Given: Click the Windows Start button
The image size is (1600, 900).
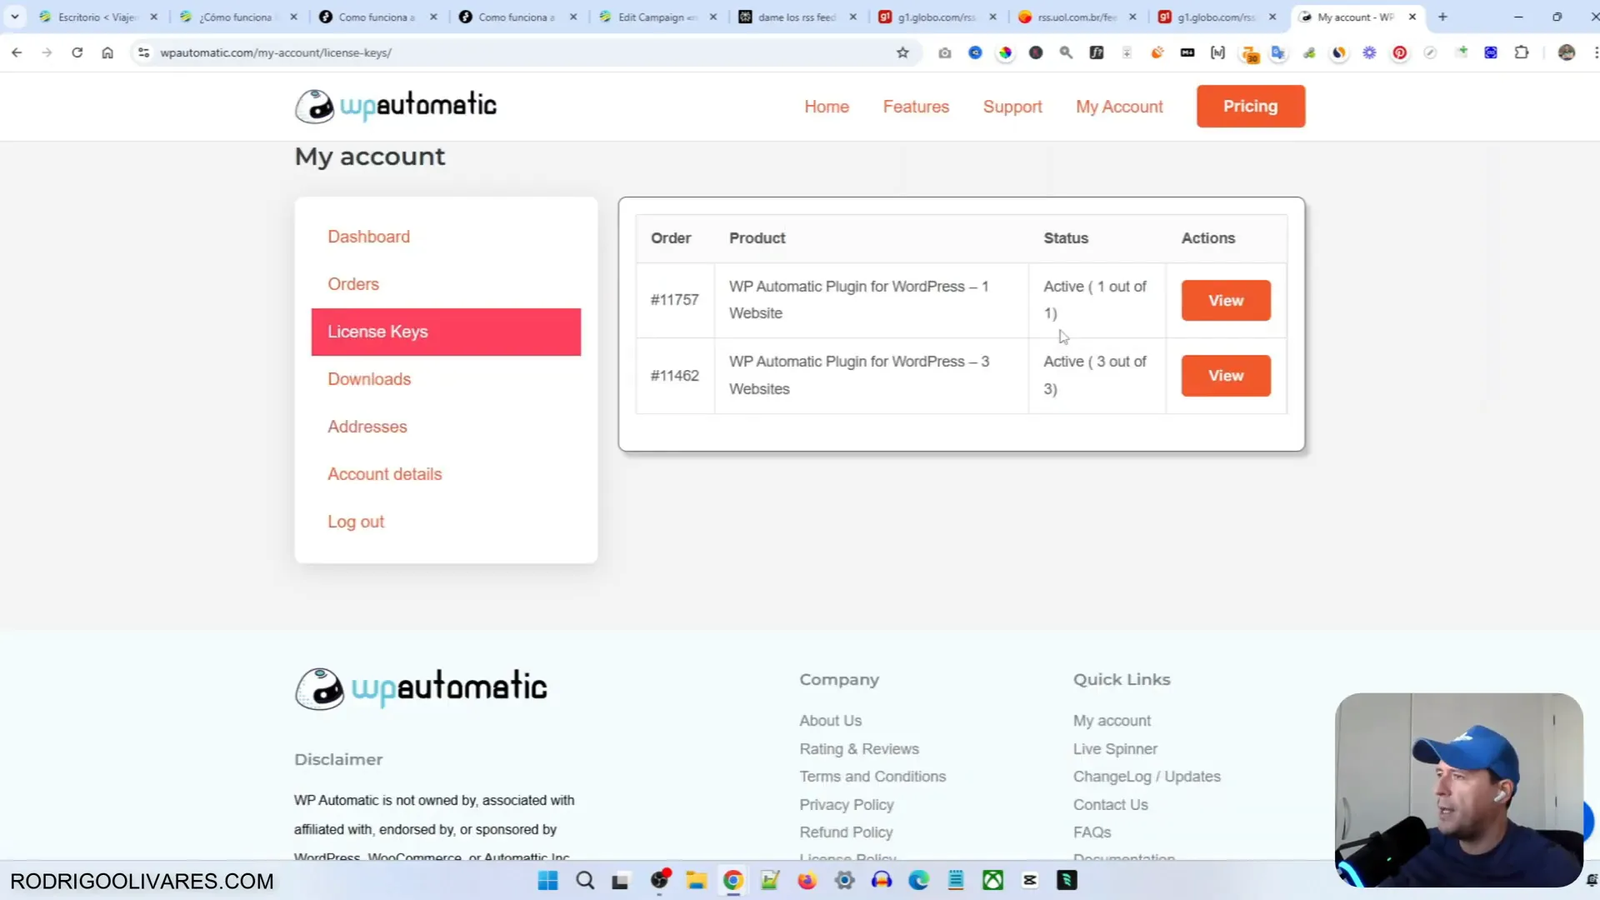Looking at the screenshot, I should pyautogui.click(x=548, y=880).
